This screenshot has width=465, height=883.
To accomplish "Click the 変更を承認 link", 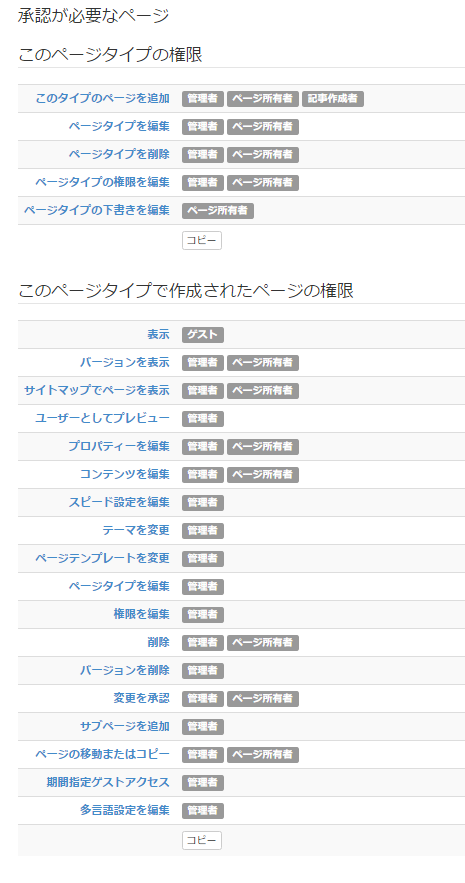I will pyautogui.click(x=141, y=698).
